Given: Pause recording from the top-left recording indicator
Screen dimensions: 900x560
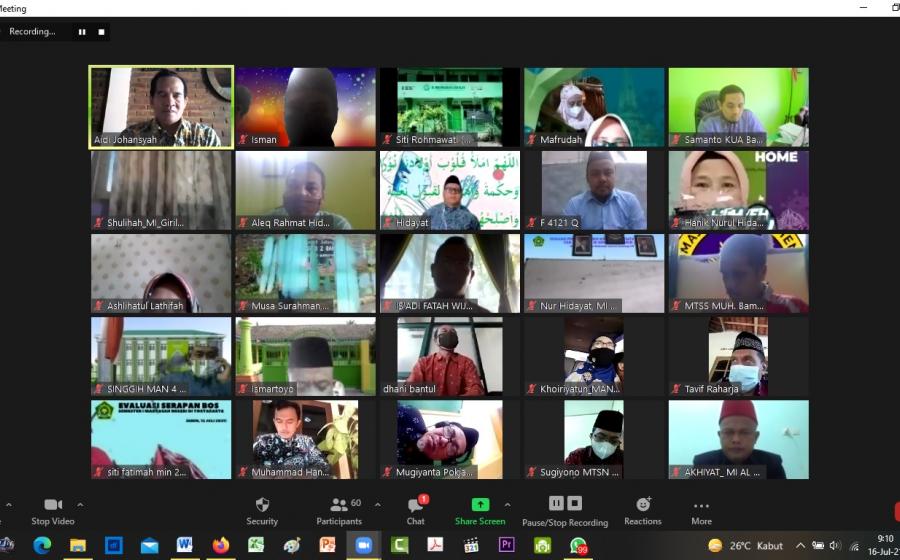Looking at the screenshot, I should click(82, 32).
